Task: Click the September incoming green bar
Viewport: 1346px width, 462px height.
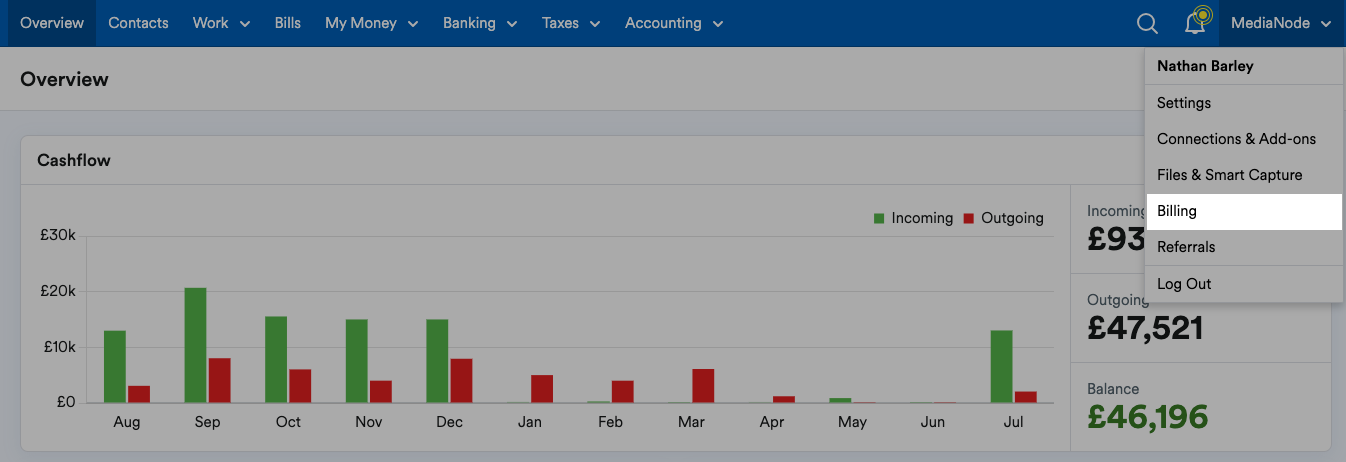Action: 195,345
